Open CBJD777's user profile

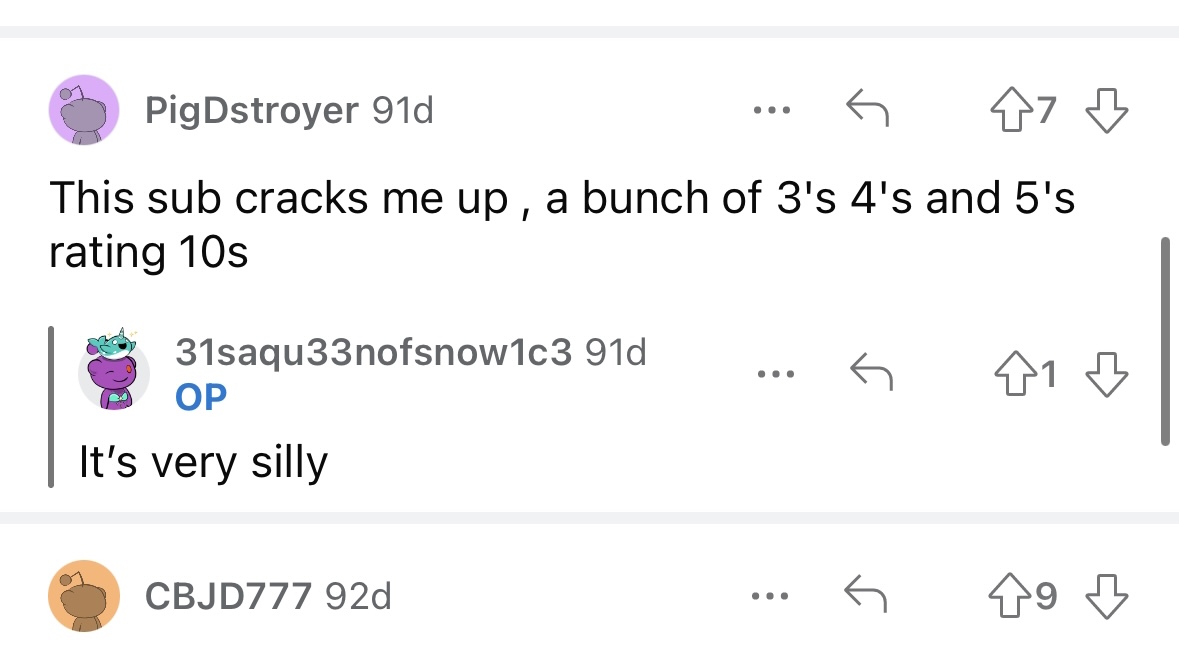[x=228, y=597]
